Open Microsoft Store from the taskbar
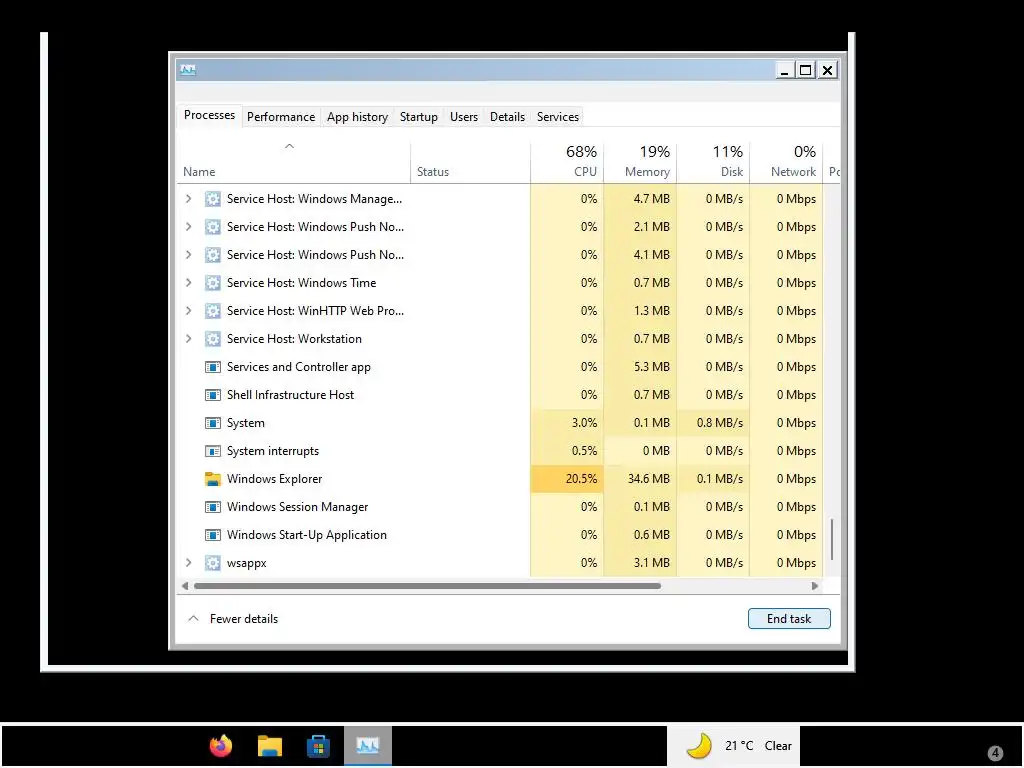The image size is (1024, 768). pos(318,745)
